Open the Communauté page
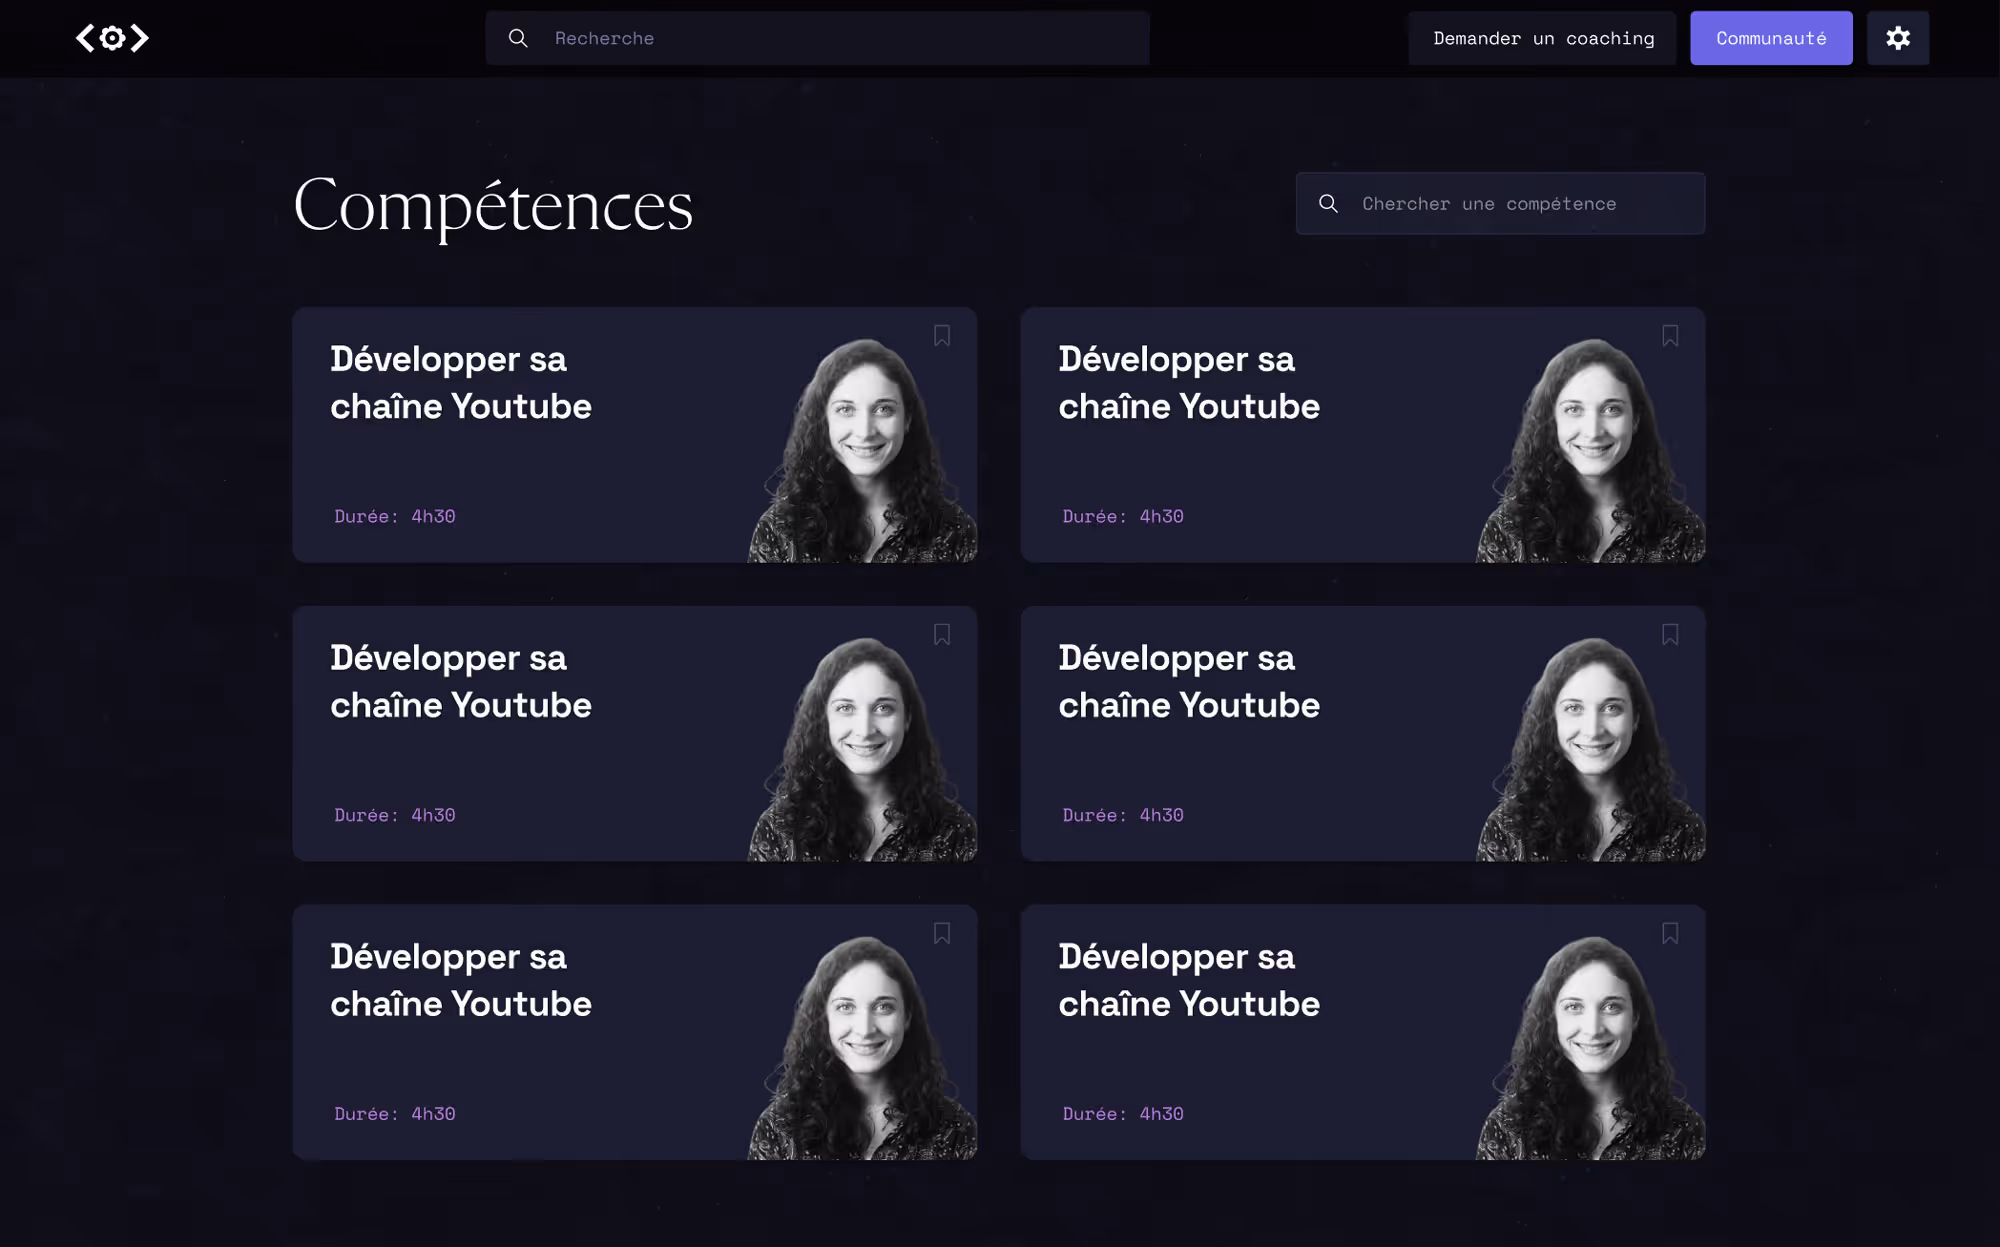 (1770, 38)
